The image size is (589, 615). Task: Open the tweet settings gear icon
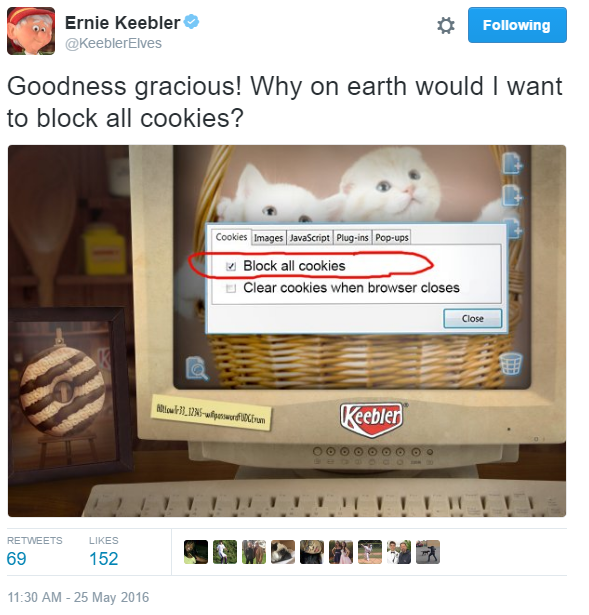[446, 25]
